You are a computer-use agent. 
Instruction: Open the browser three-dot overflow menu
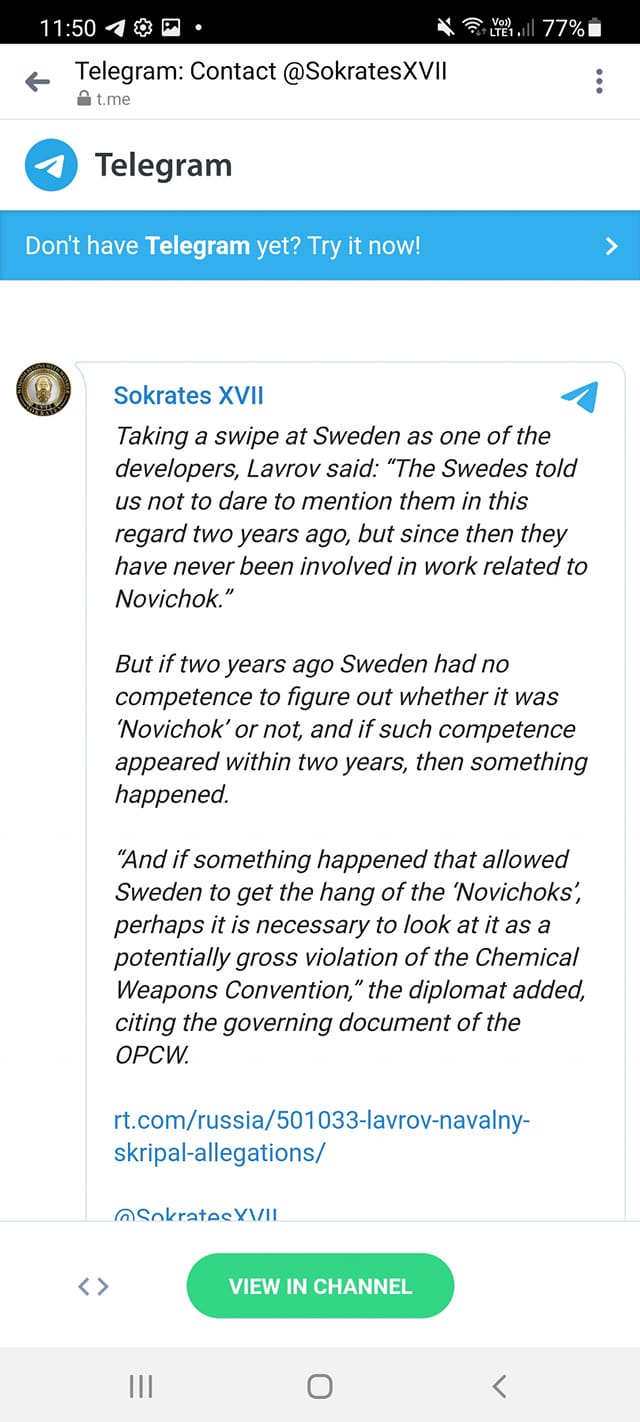click(x=598, y=81)
